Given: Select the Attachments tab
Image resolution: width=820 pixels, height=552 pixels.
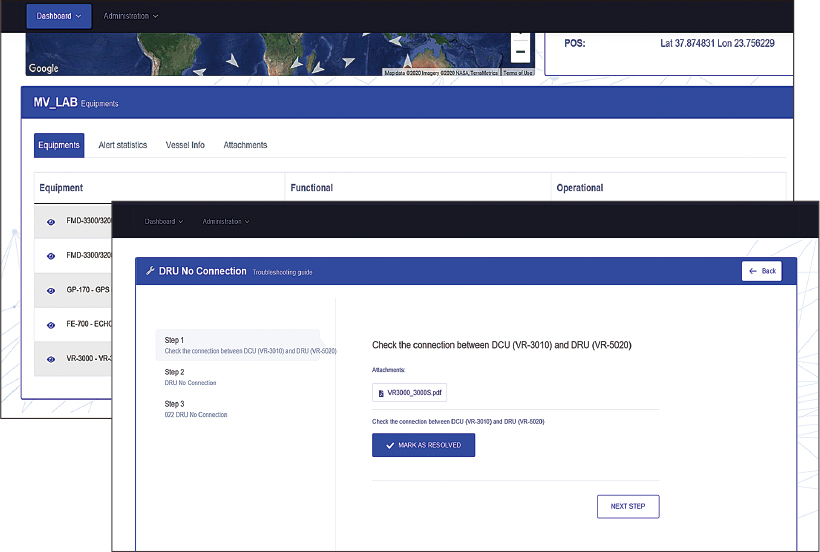Looking at the screenshot, I should tap(245, 145).
